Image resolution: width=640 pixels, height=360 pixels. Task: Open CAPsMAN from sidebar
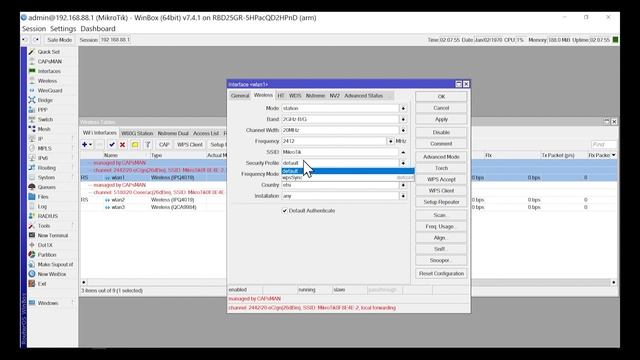click(x=49, y=62)
